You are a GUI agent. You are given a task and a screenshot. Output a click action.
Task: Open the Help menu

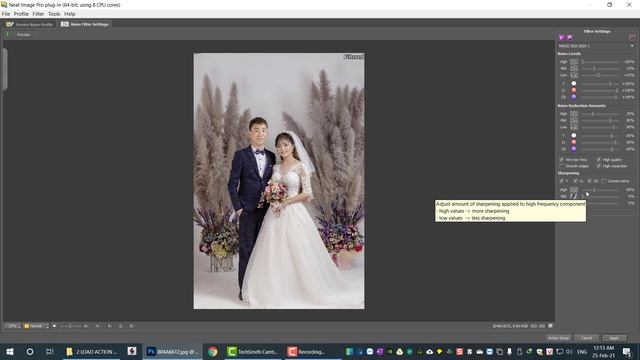70,14
